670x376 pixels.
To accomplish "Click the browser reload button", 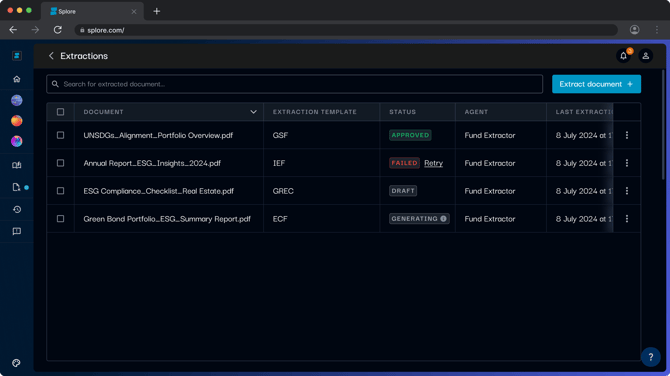I will (58, 30).
